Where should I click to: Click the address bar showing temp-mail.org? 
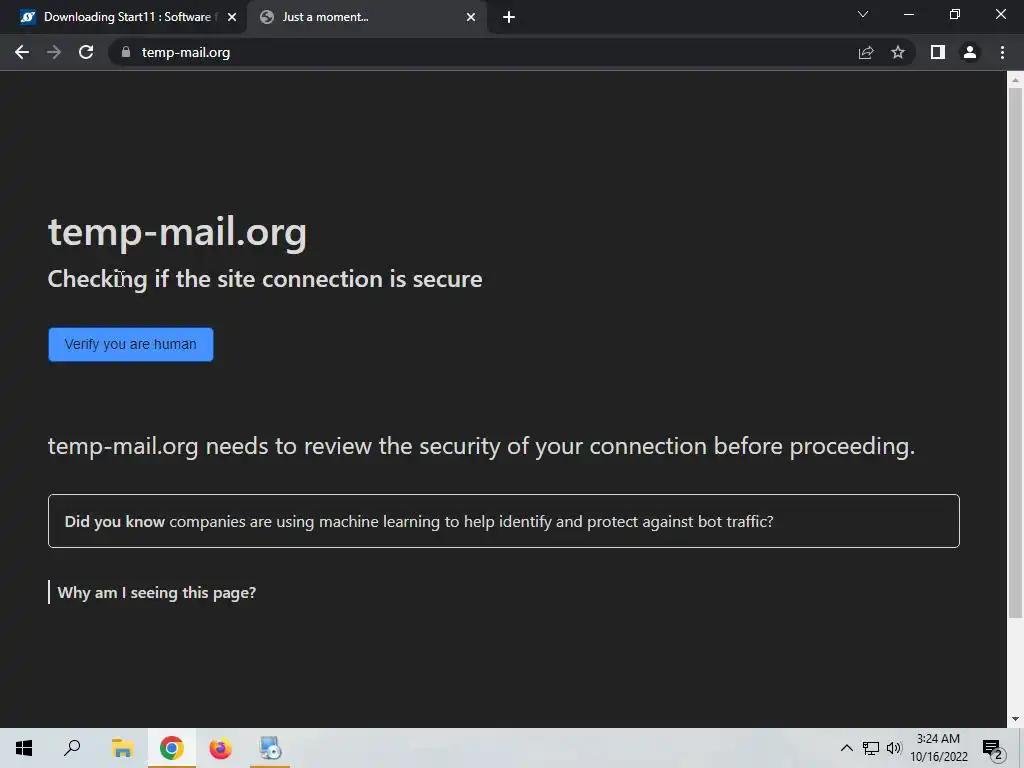point(483,52)
